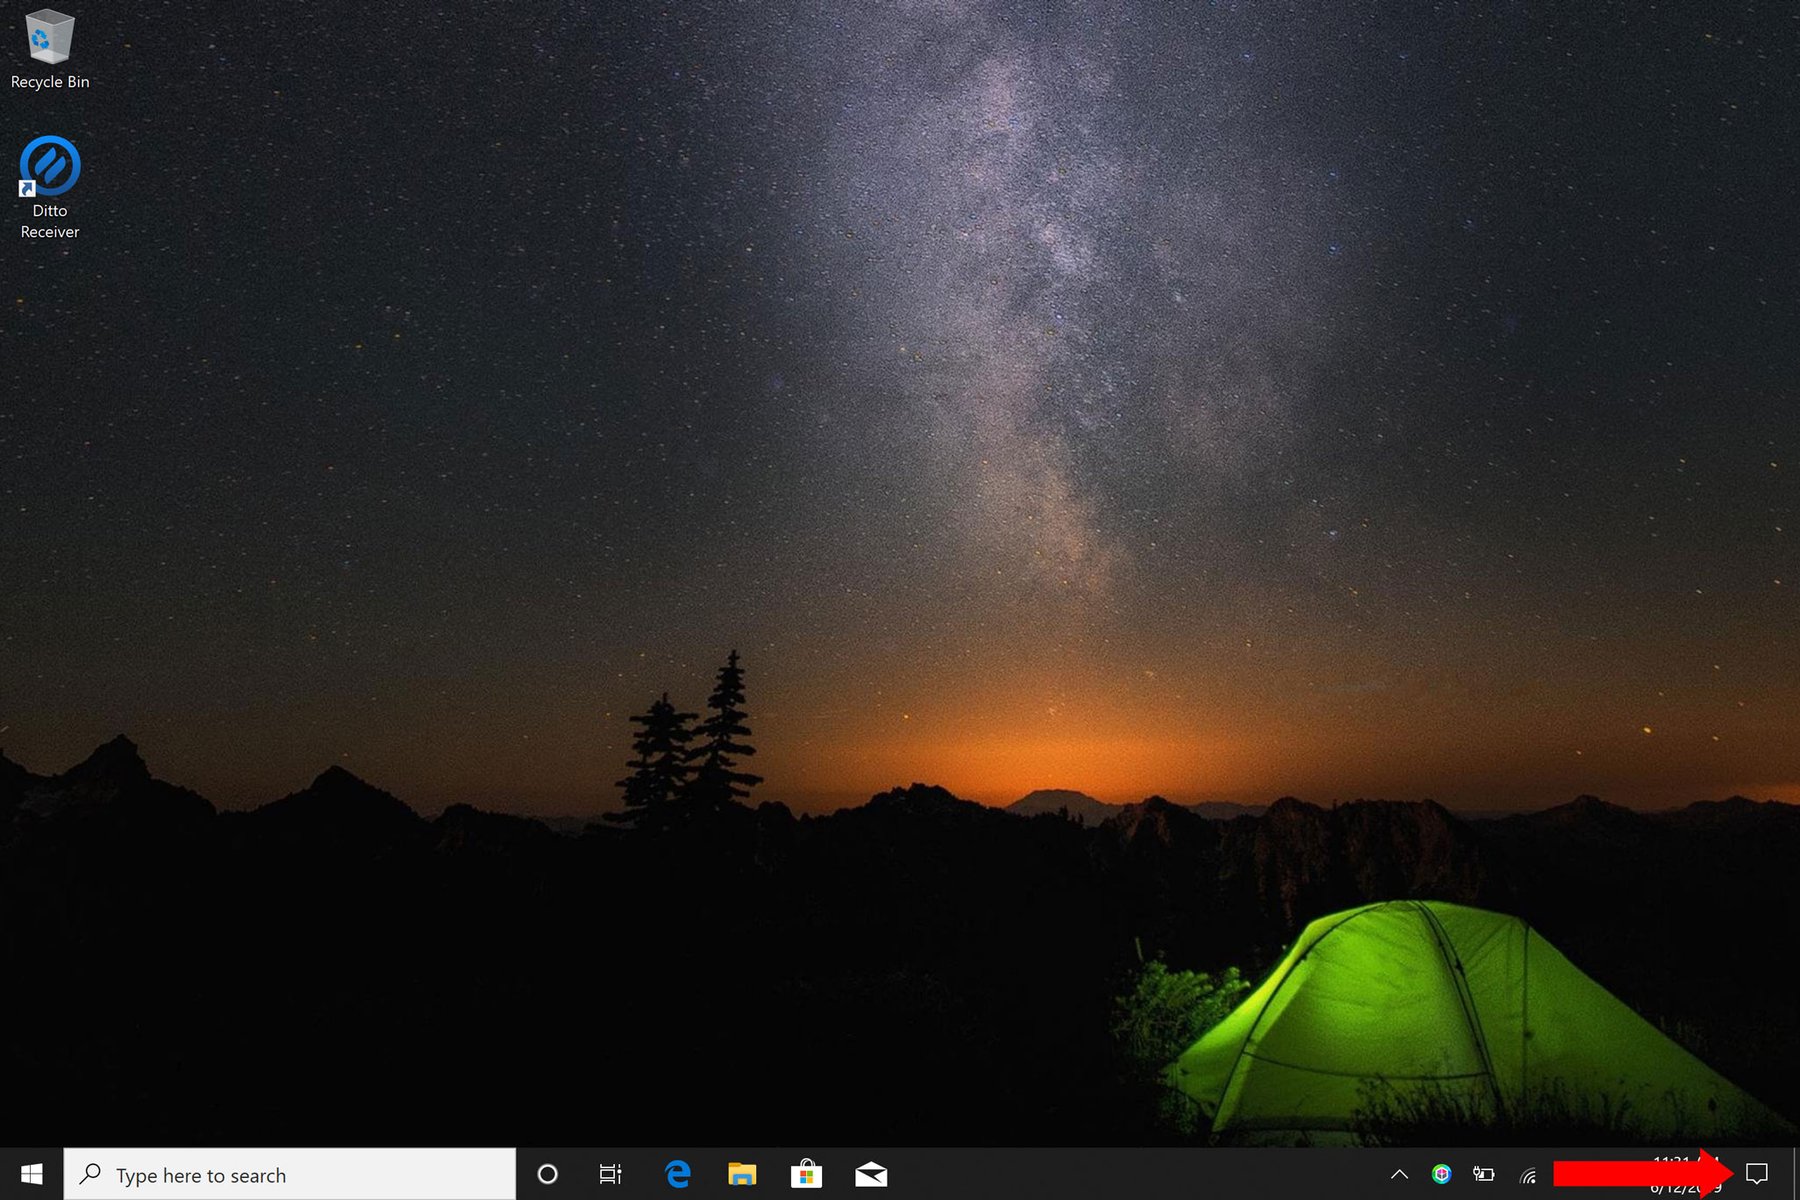Launch the Microsoft Store

click(806, 1174)
